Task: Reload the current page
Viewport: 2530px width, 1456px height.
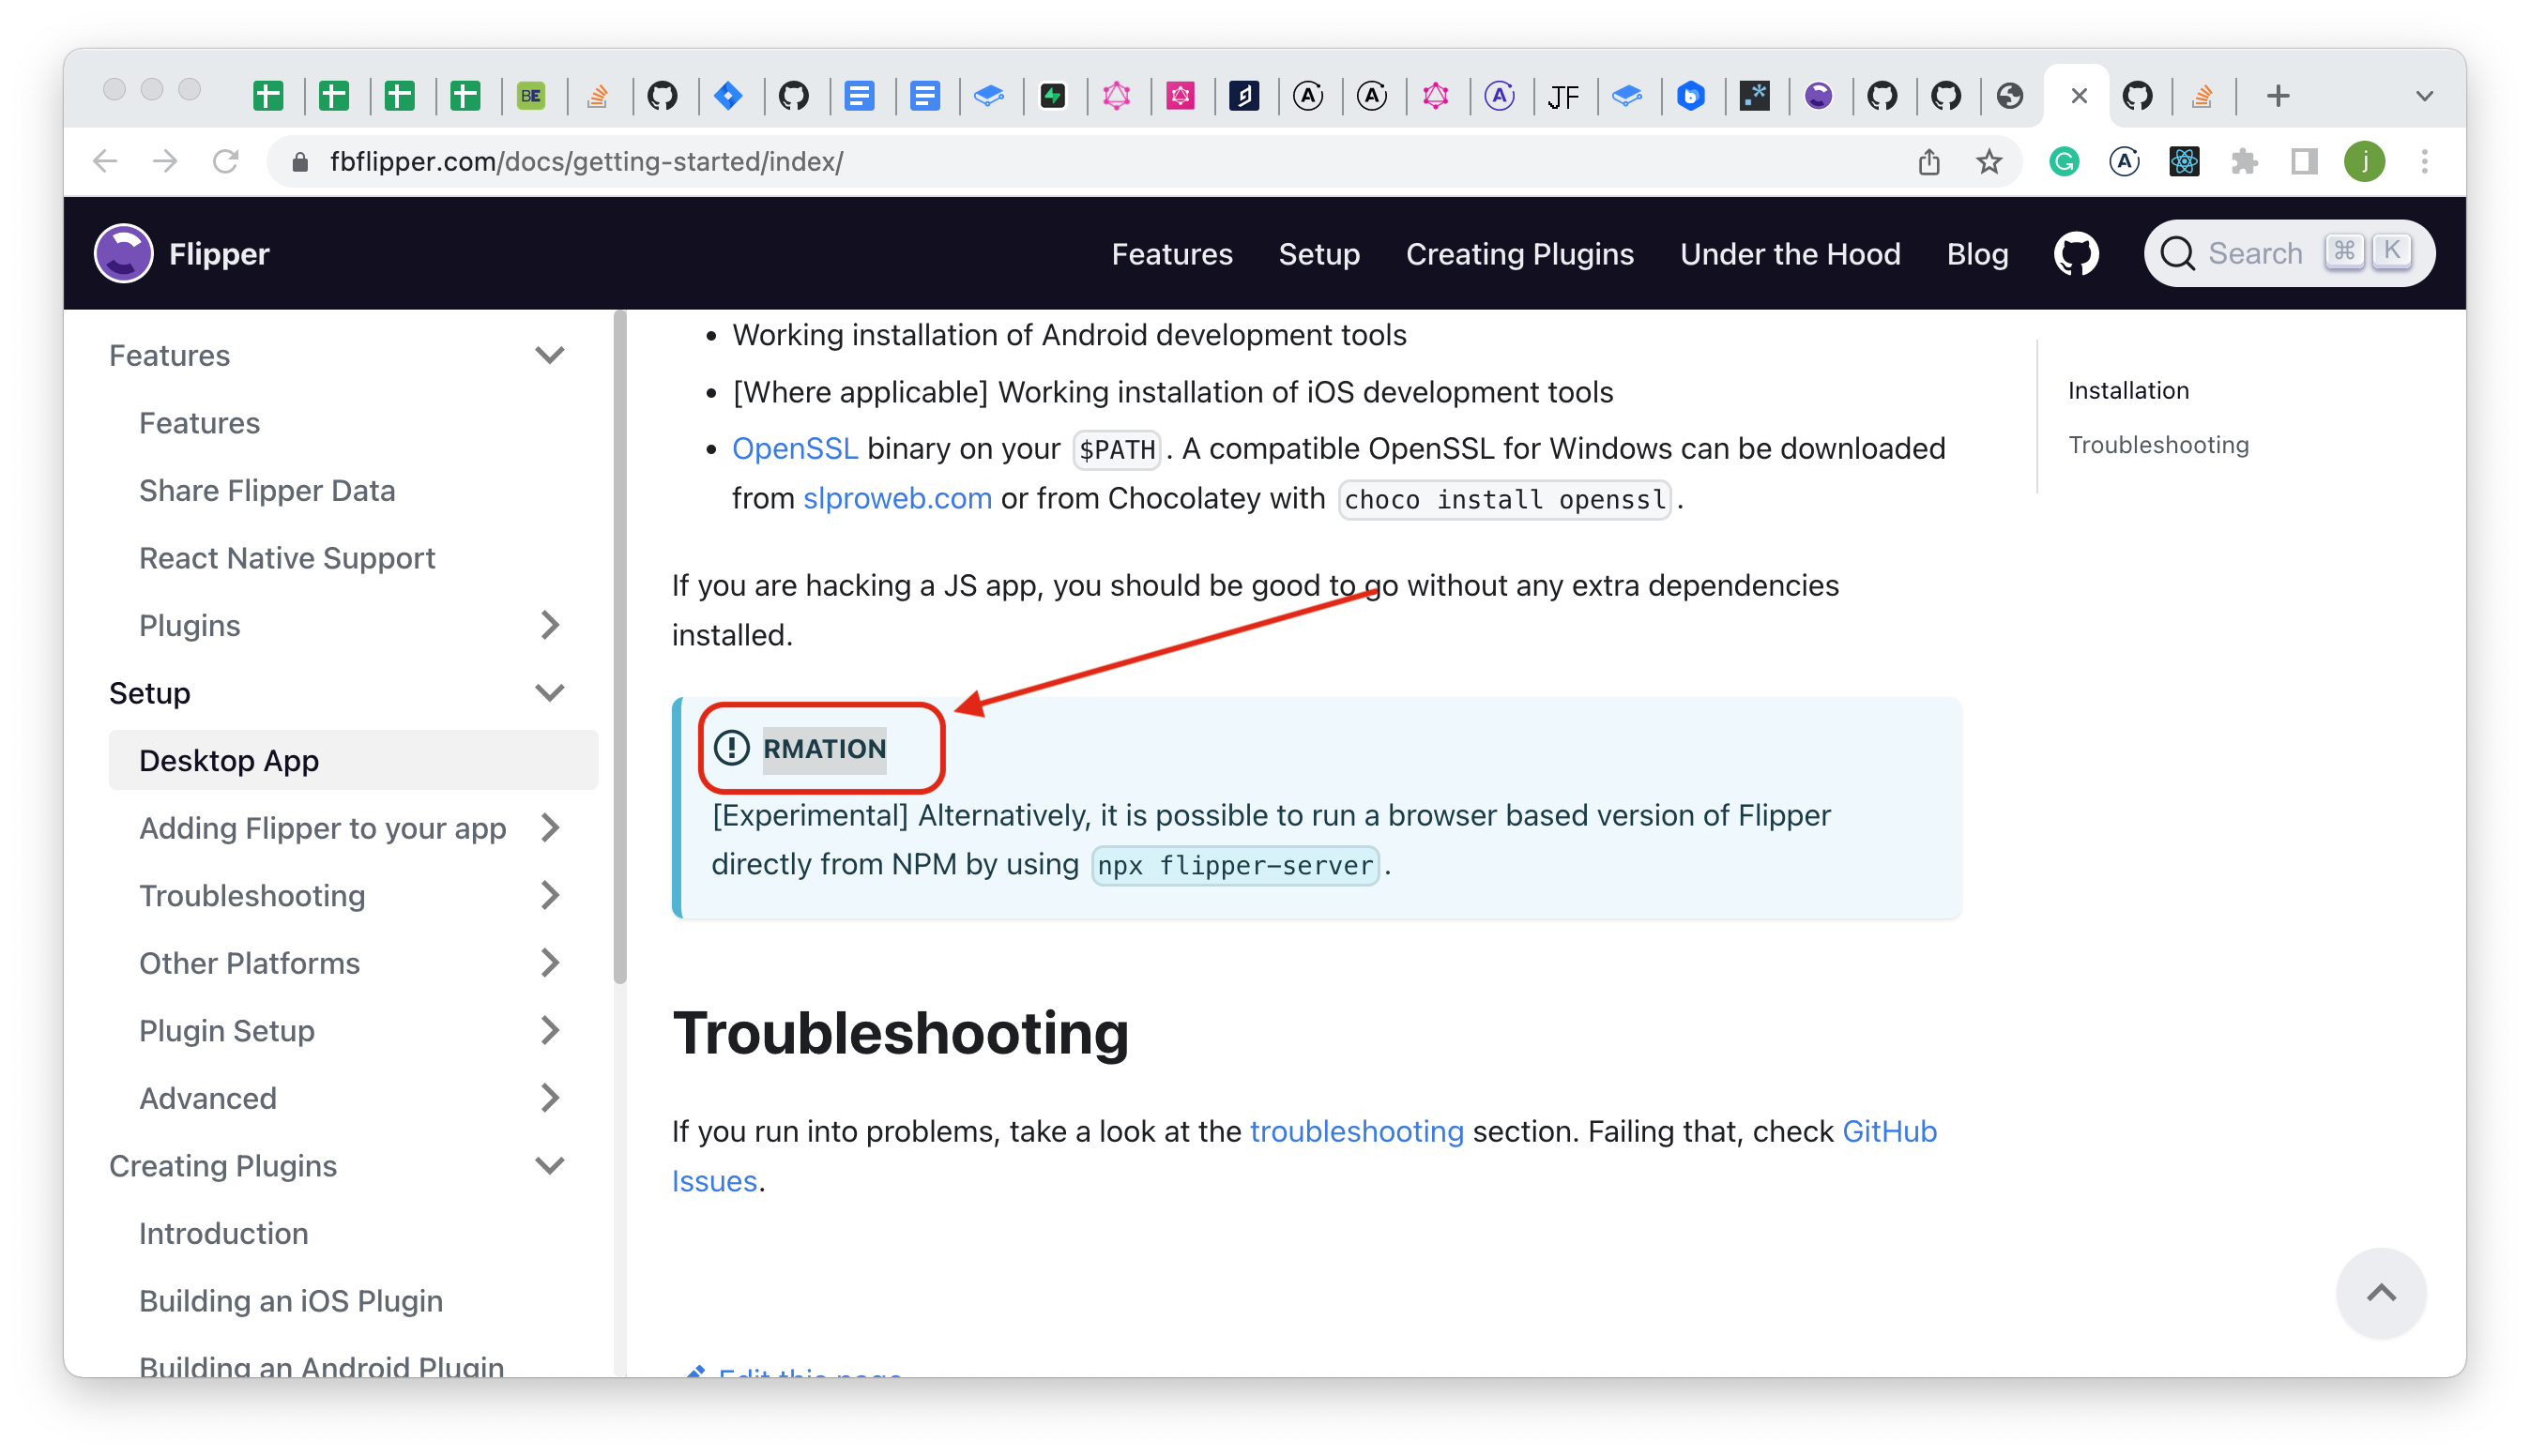Action: (226, 161)
